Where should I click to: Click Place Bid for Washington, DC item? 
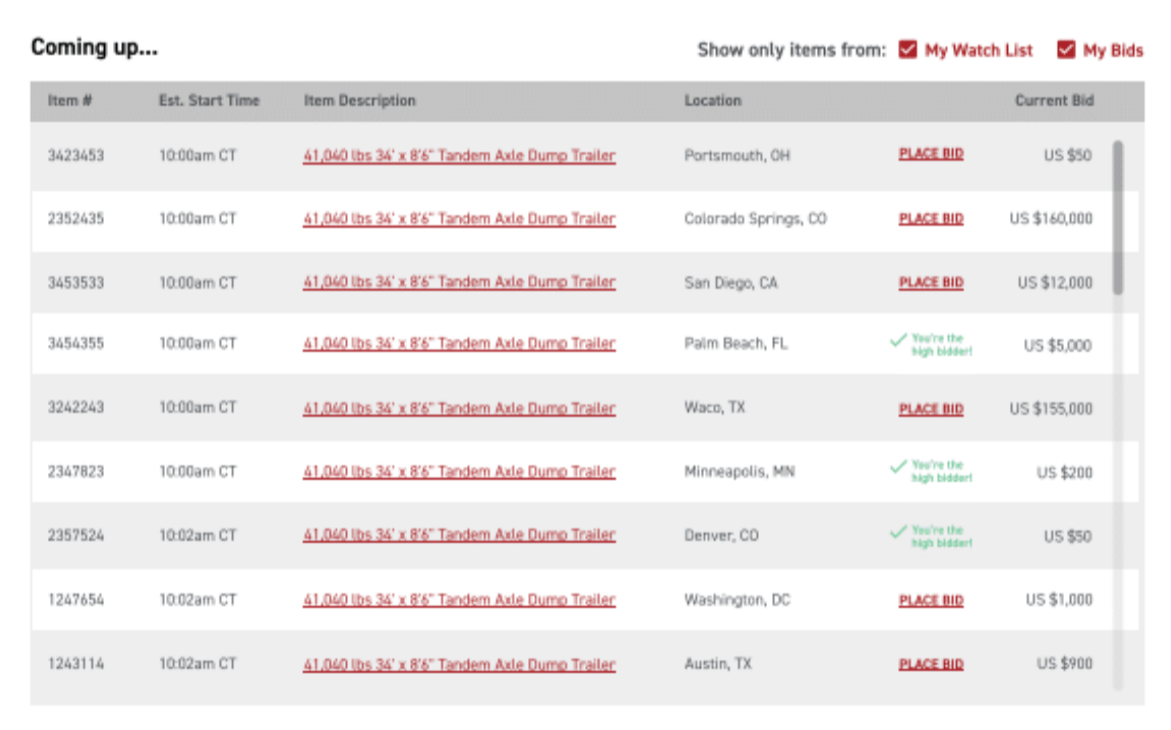[931, 601]
